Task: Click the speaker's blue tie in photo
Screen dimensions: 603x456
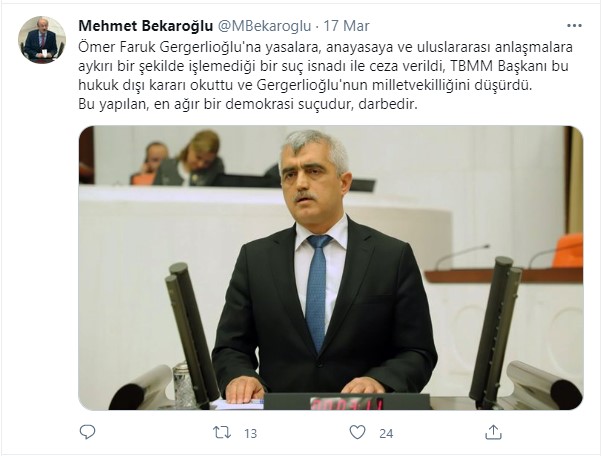Action: (x=317, y=292)
